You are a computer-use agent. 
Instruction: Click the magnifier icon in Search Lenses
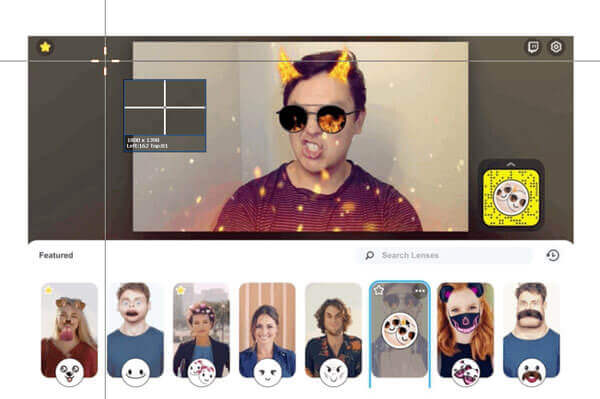pyautogui.click(x=369, y=255)
